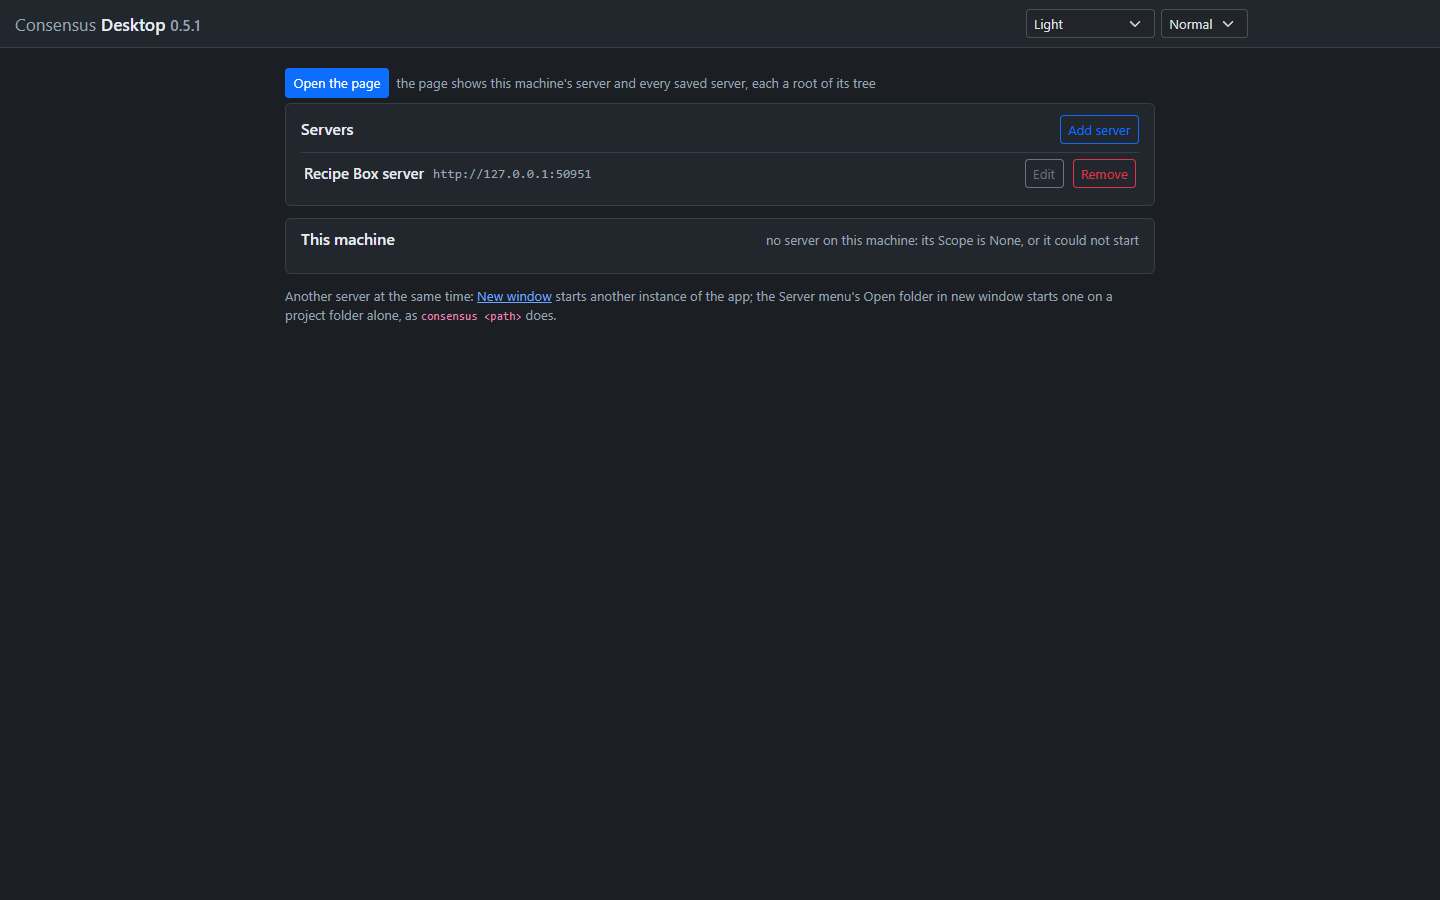The height and width of the screenshot is (900, 1440).
Task: Follow the New window link
Action: (514, 296)
